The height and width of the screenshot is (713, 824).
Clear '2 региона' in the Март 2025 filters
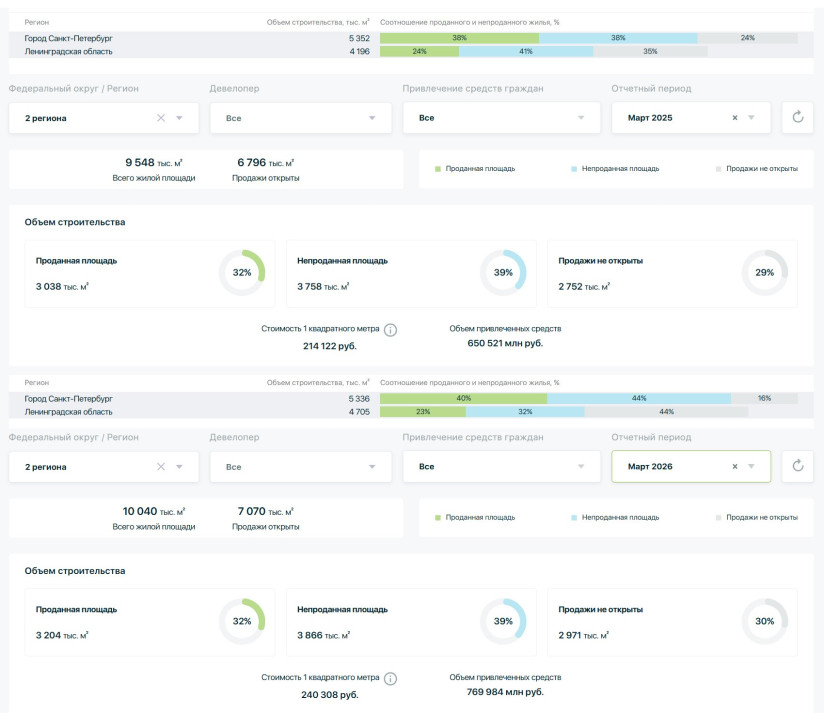(x=161, y=118)
